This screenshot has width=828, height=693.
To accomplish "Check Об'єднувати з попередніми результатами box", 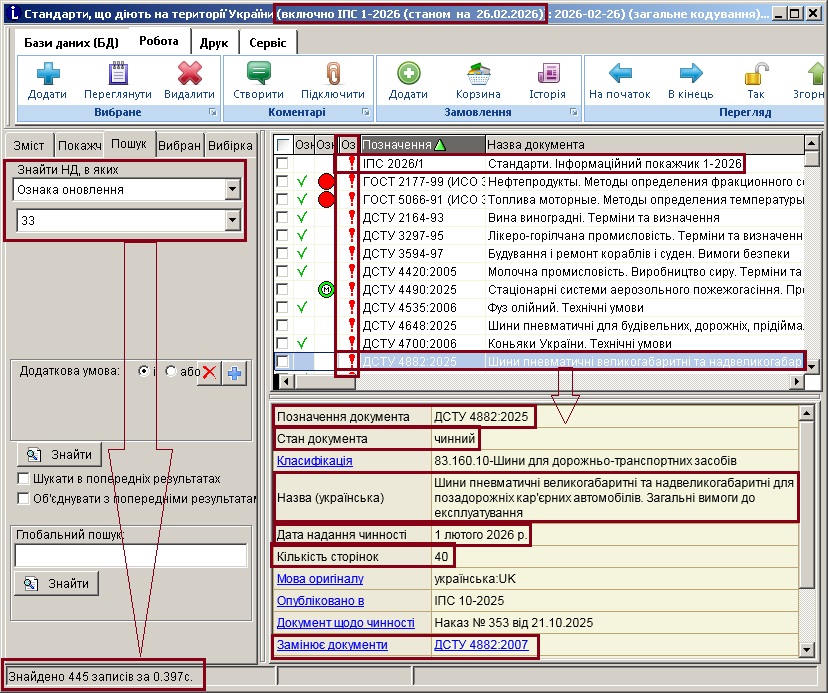I will pos(24,497).
